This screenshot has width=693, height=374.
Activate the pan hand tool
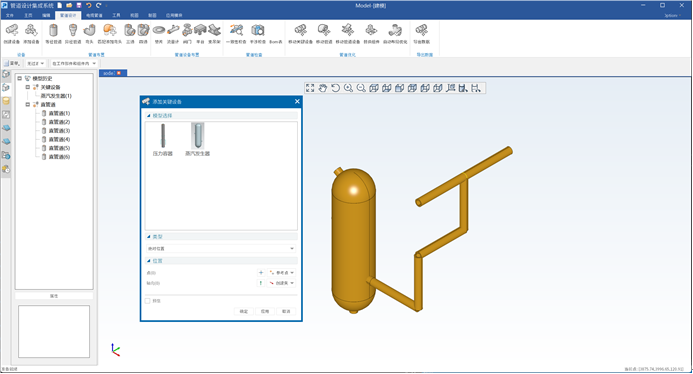323,88
